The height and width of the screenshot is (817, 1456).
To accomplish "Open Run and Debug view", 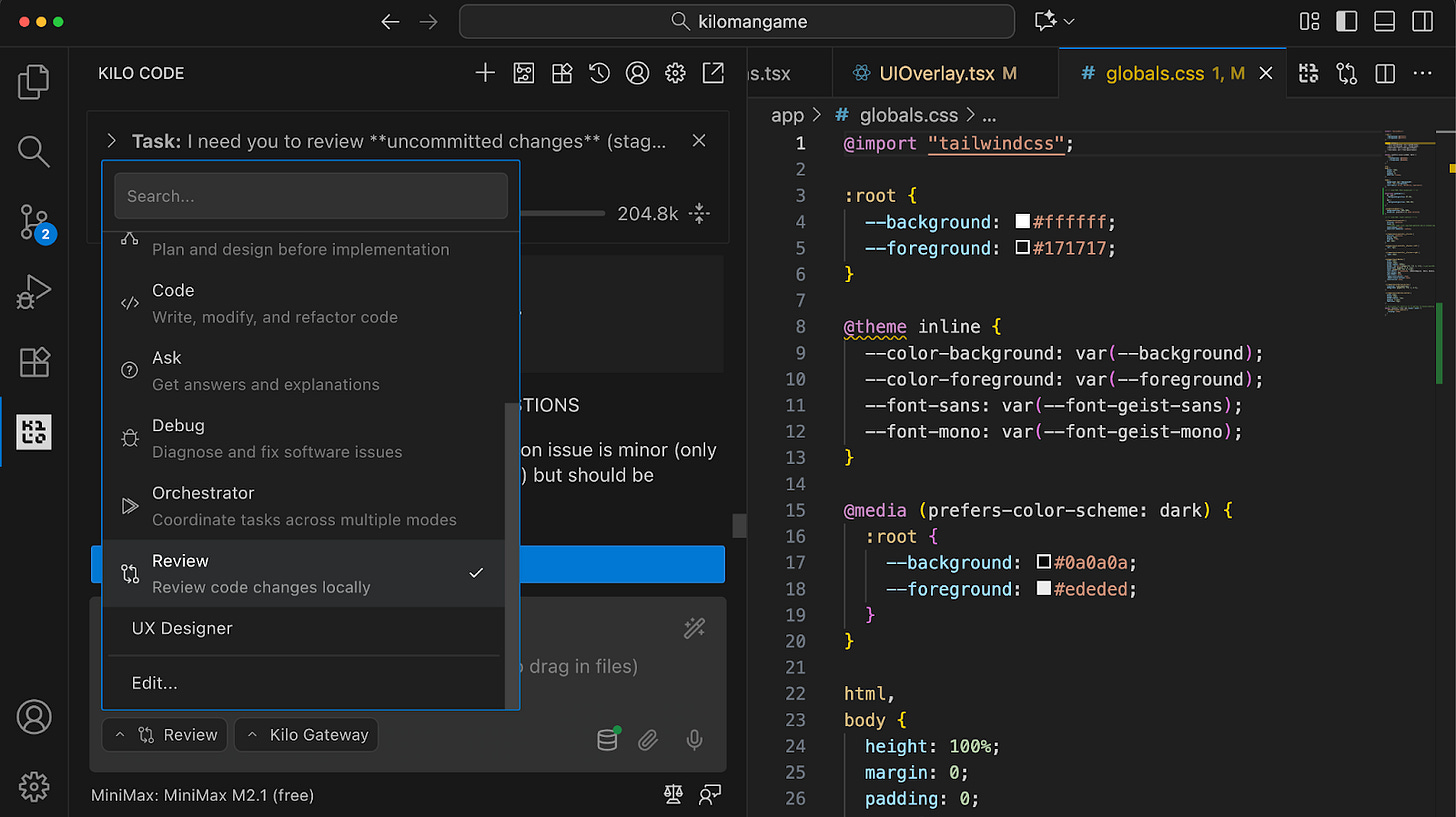I will point(34,292).
